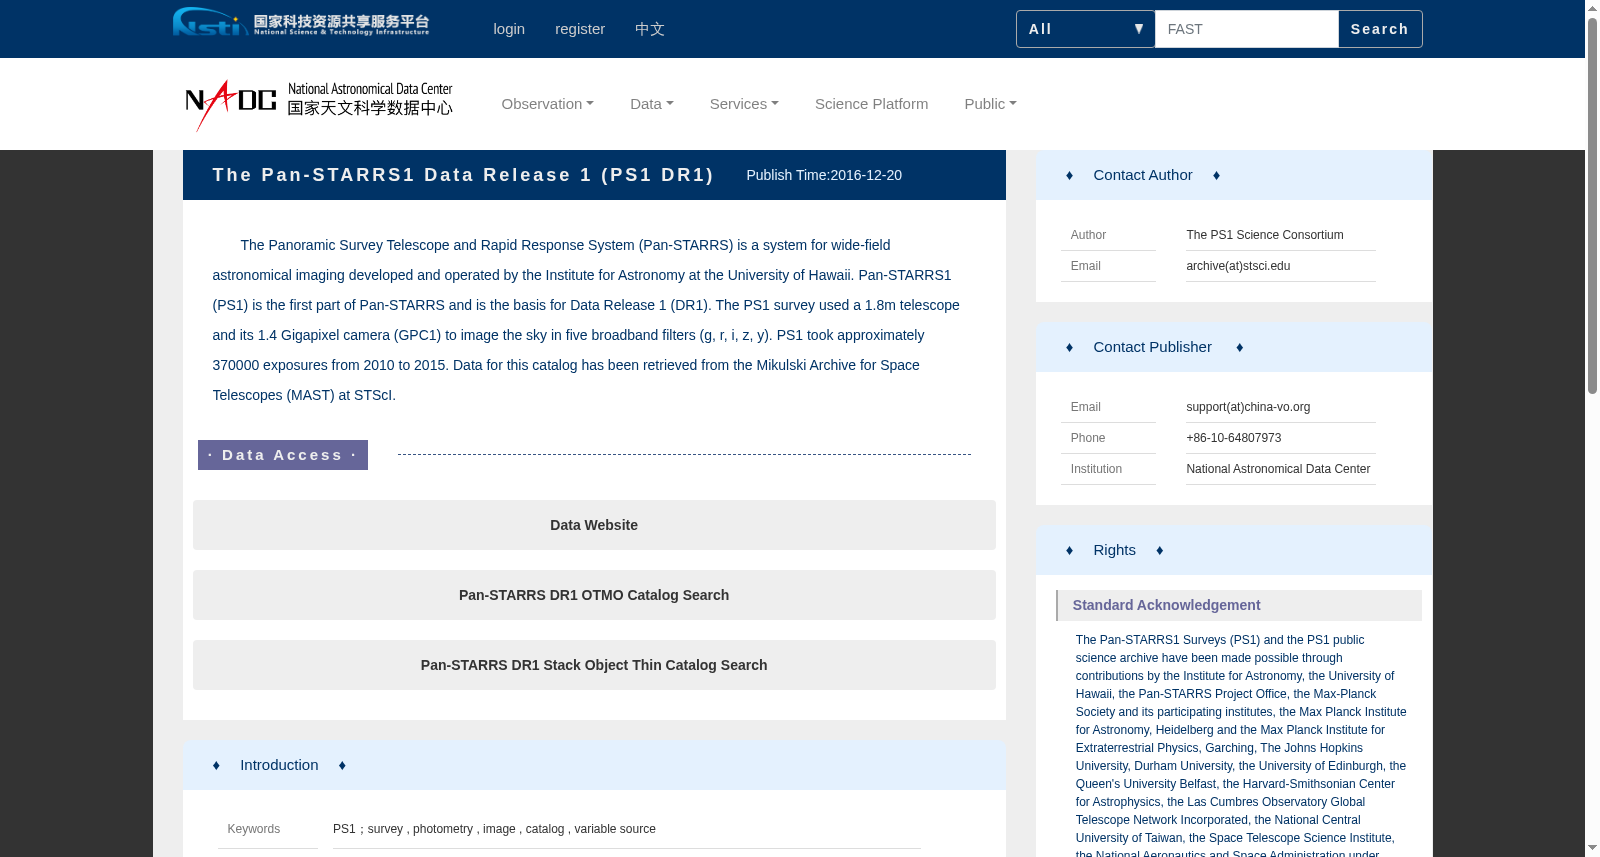1600x857 pixels.
Task: Select phone number +86-10-64807973
Action: point(1234,438)
